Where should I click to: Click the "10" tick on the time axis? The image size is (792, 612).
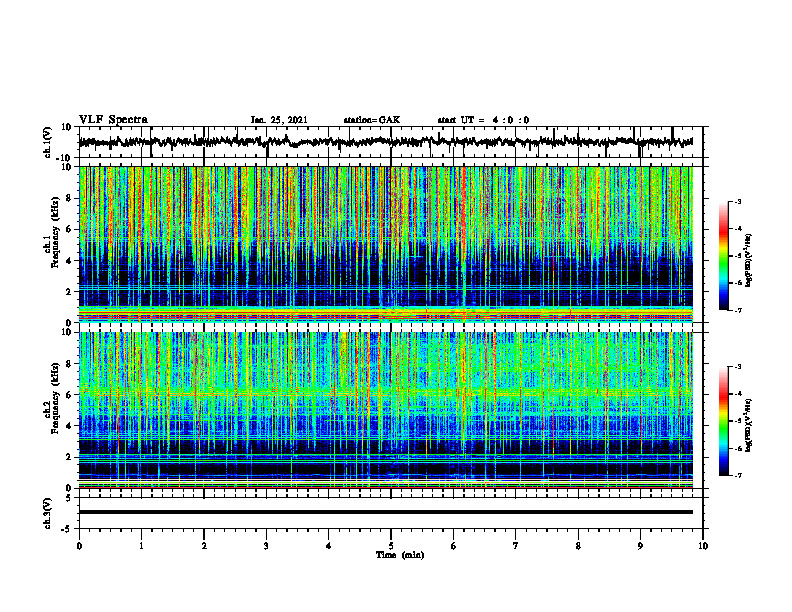pos(703,546)
